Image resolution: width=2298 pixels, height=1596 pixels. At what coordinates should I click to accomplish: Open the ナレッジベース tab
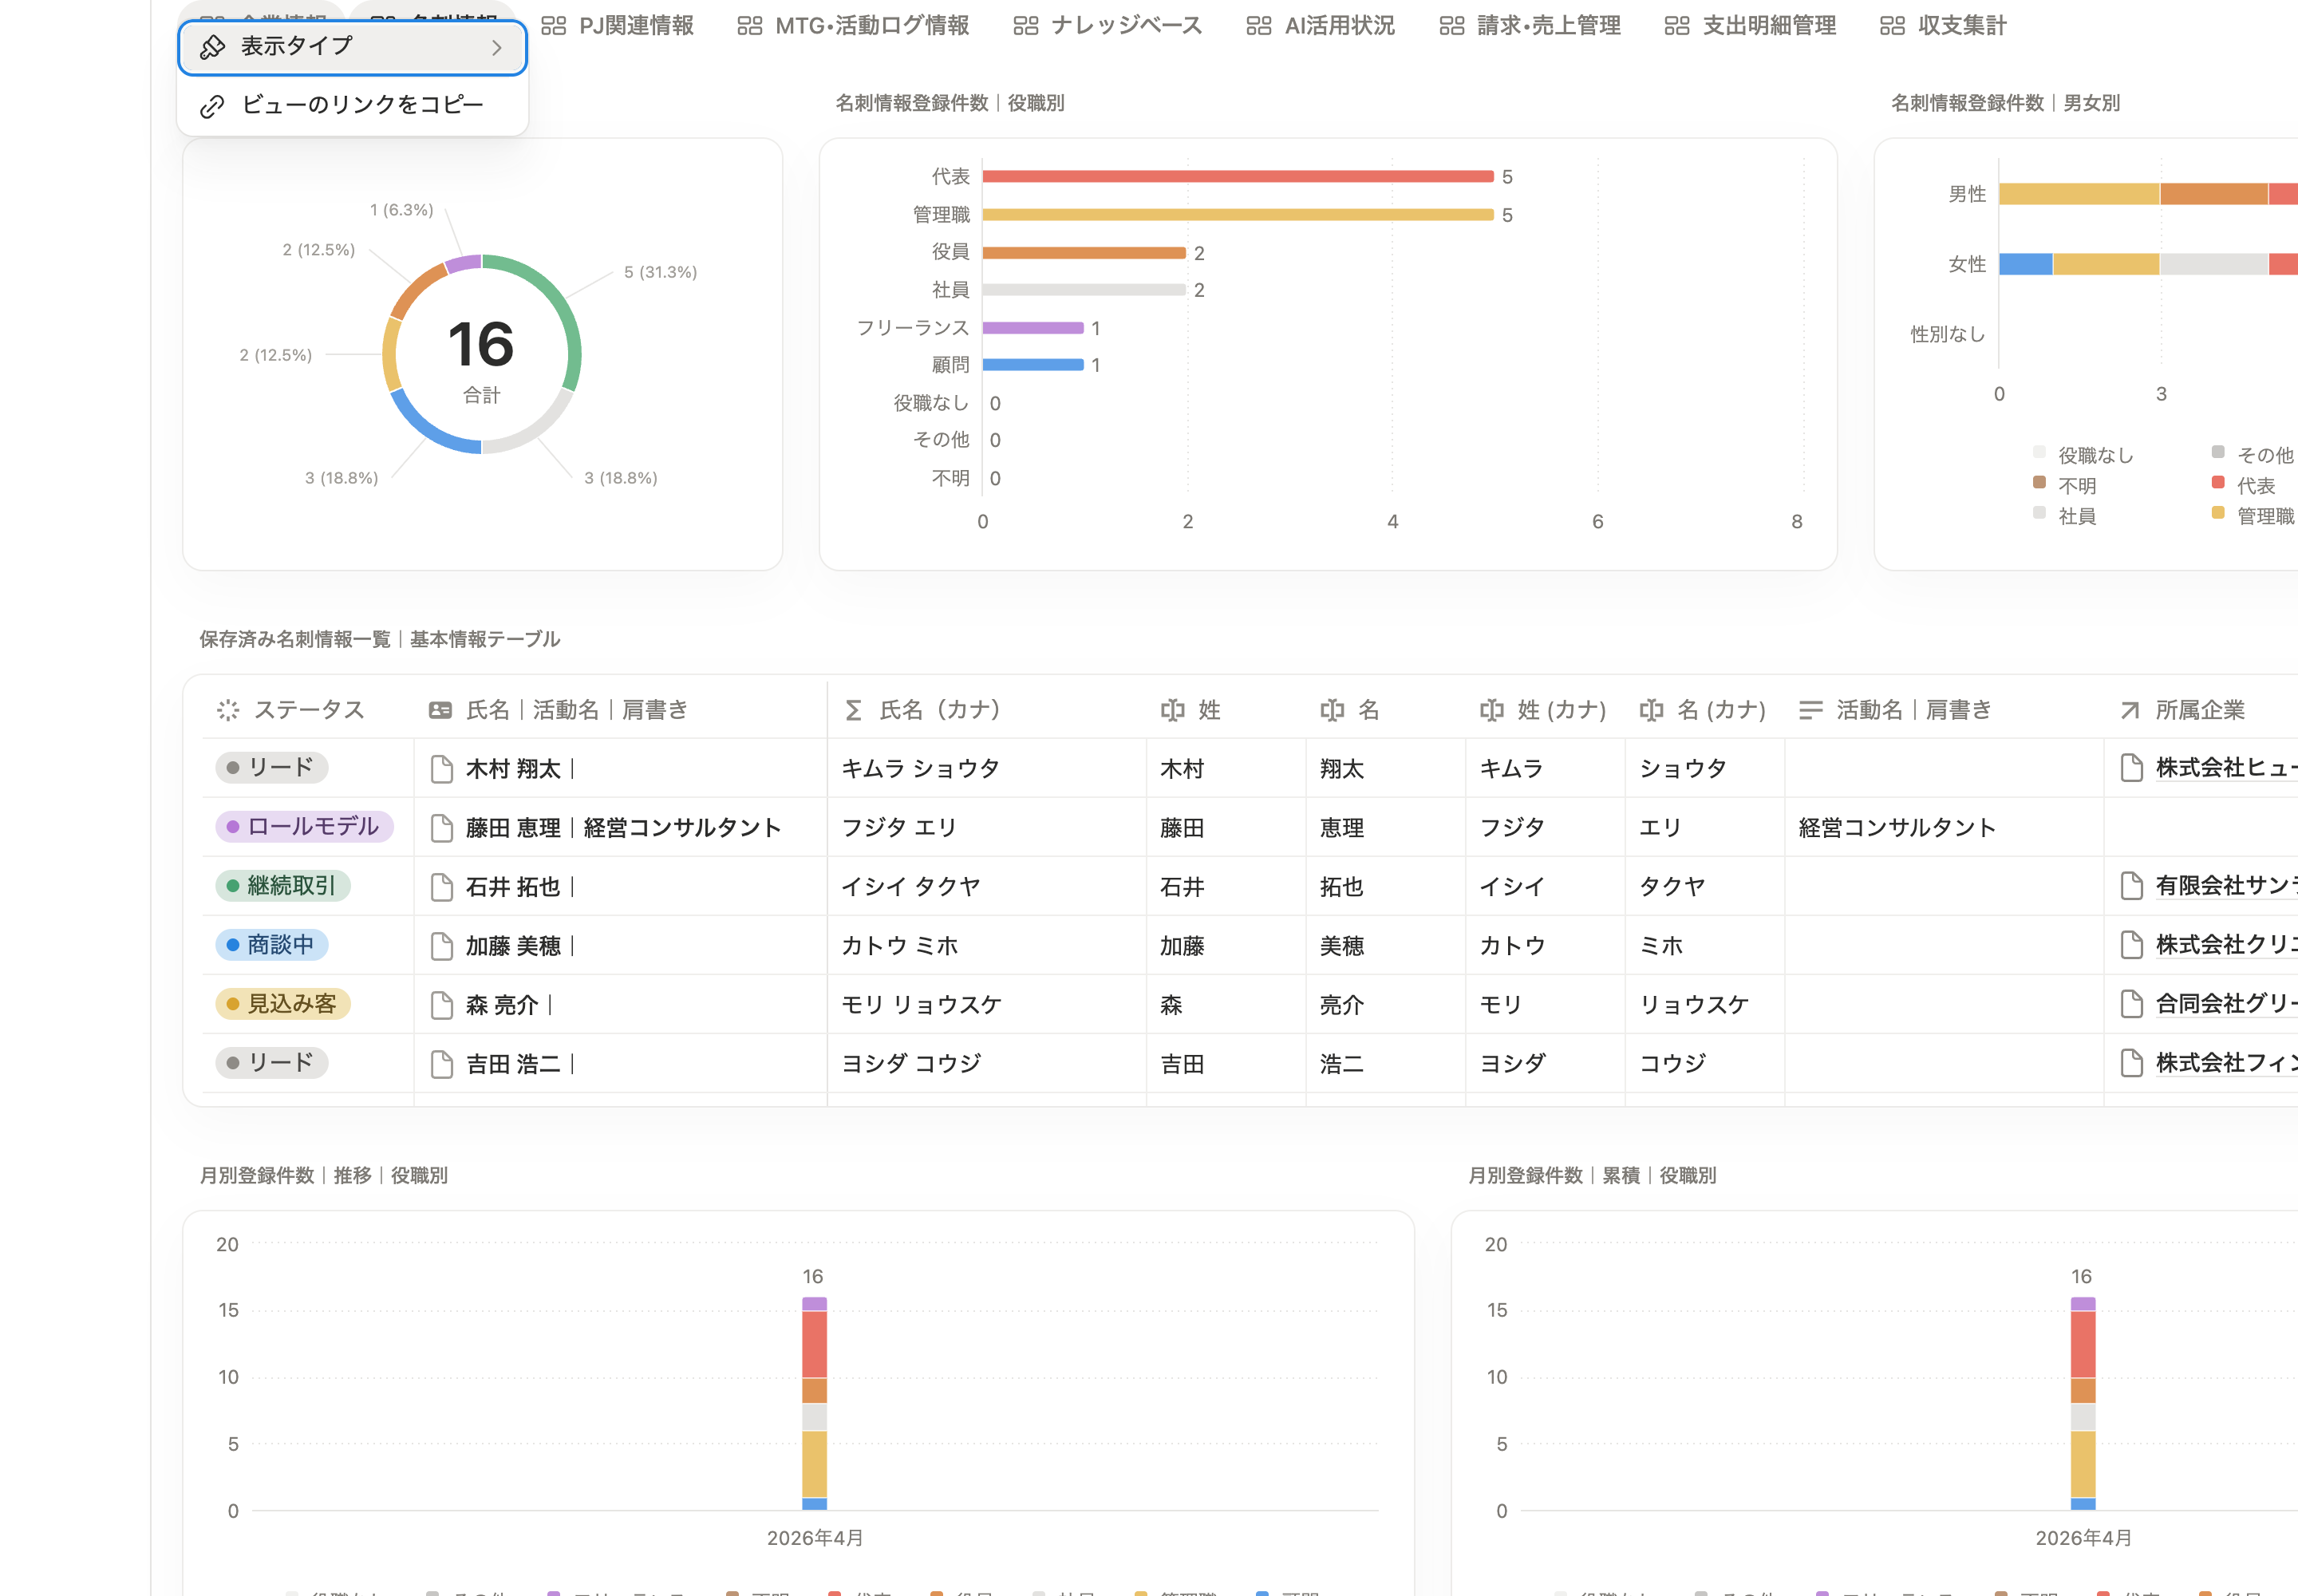click(x=1108, y=26)
